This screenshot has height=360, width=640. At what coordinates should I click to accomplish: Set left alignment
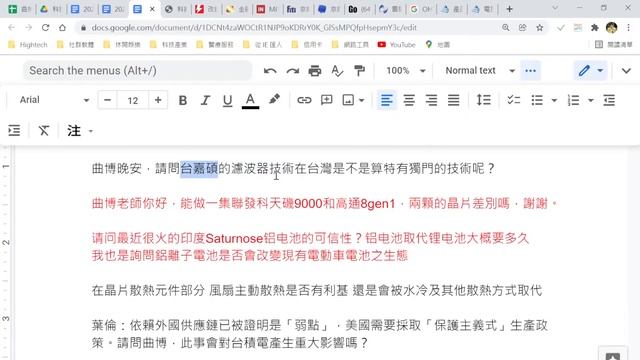coord(387,100)
